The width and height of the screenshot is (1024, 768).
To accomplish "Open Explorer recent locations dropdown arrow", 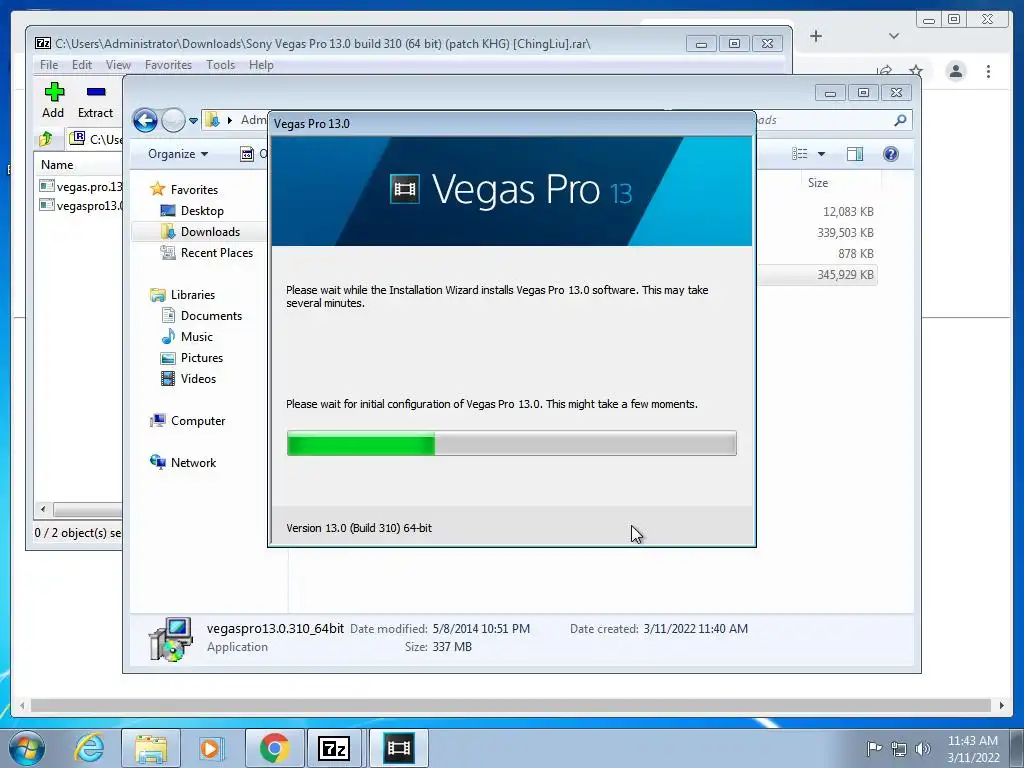I will (193, 121).
